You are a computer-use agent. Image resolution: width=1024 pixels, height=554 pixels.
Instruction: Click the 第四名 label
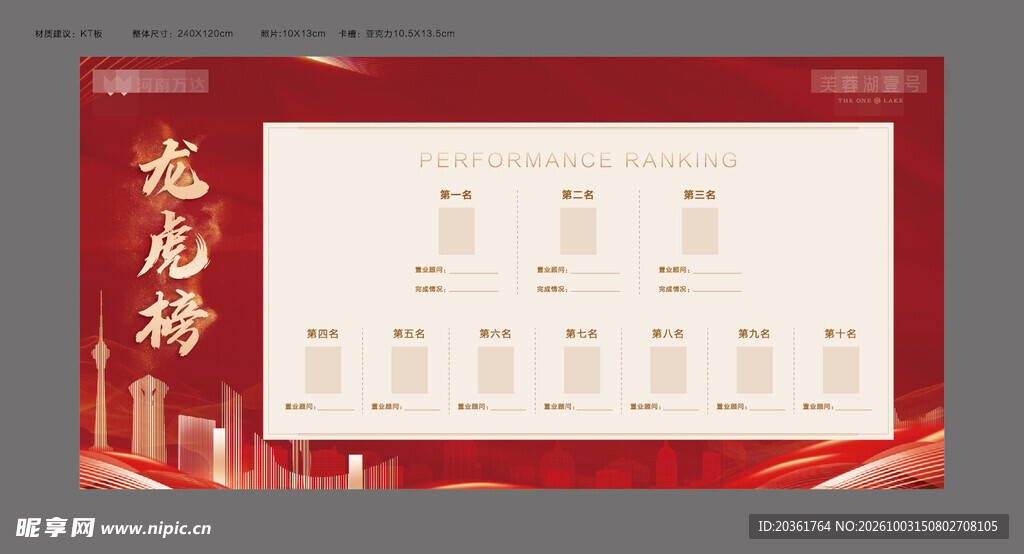pos(323,333)
